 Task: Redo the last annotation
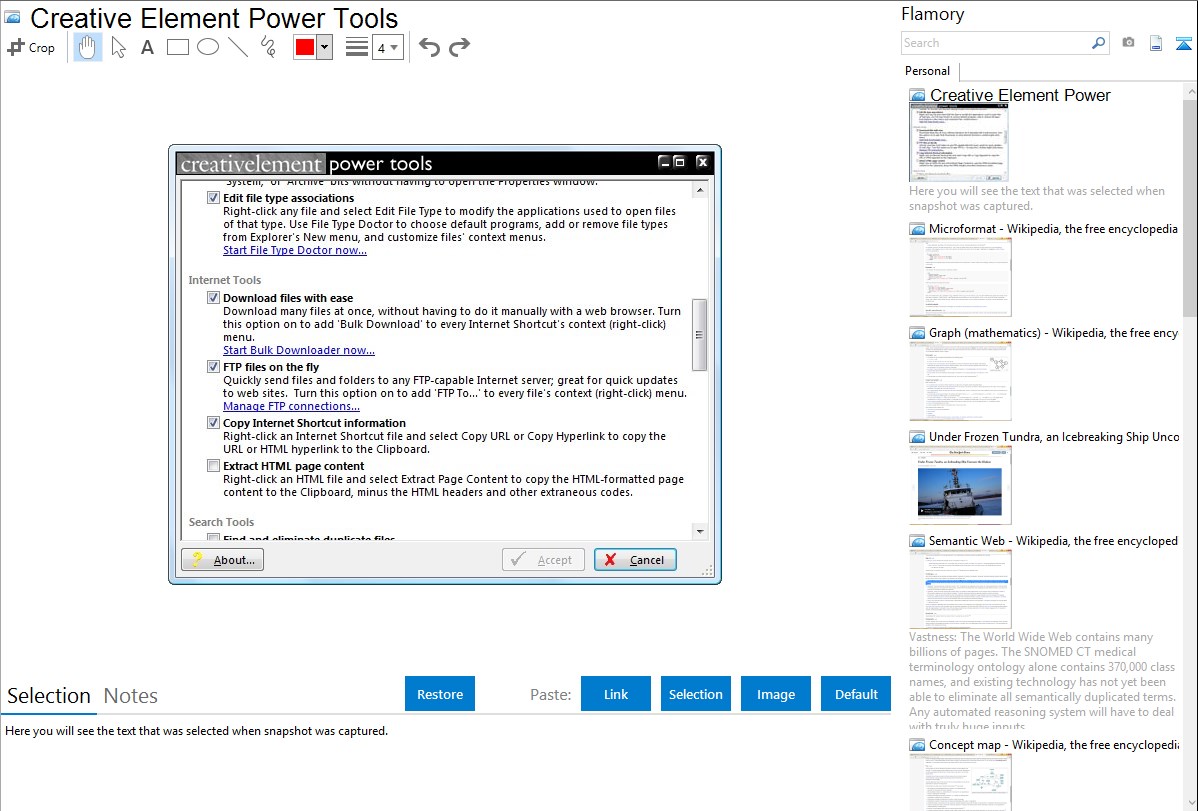pyautogui.click(x=459, y=47)
